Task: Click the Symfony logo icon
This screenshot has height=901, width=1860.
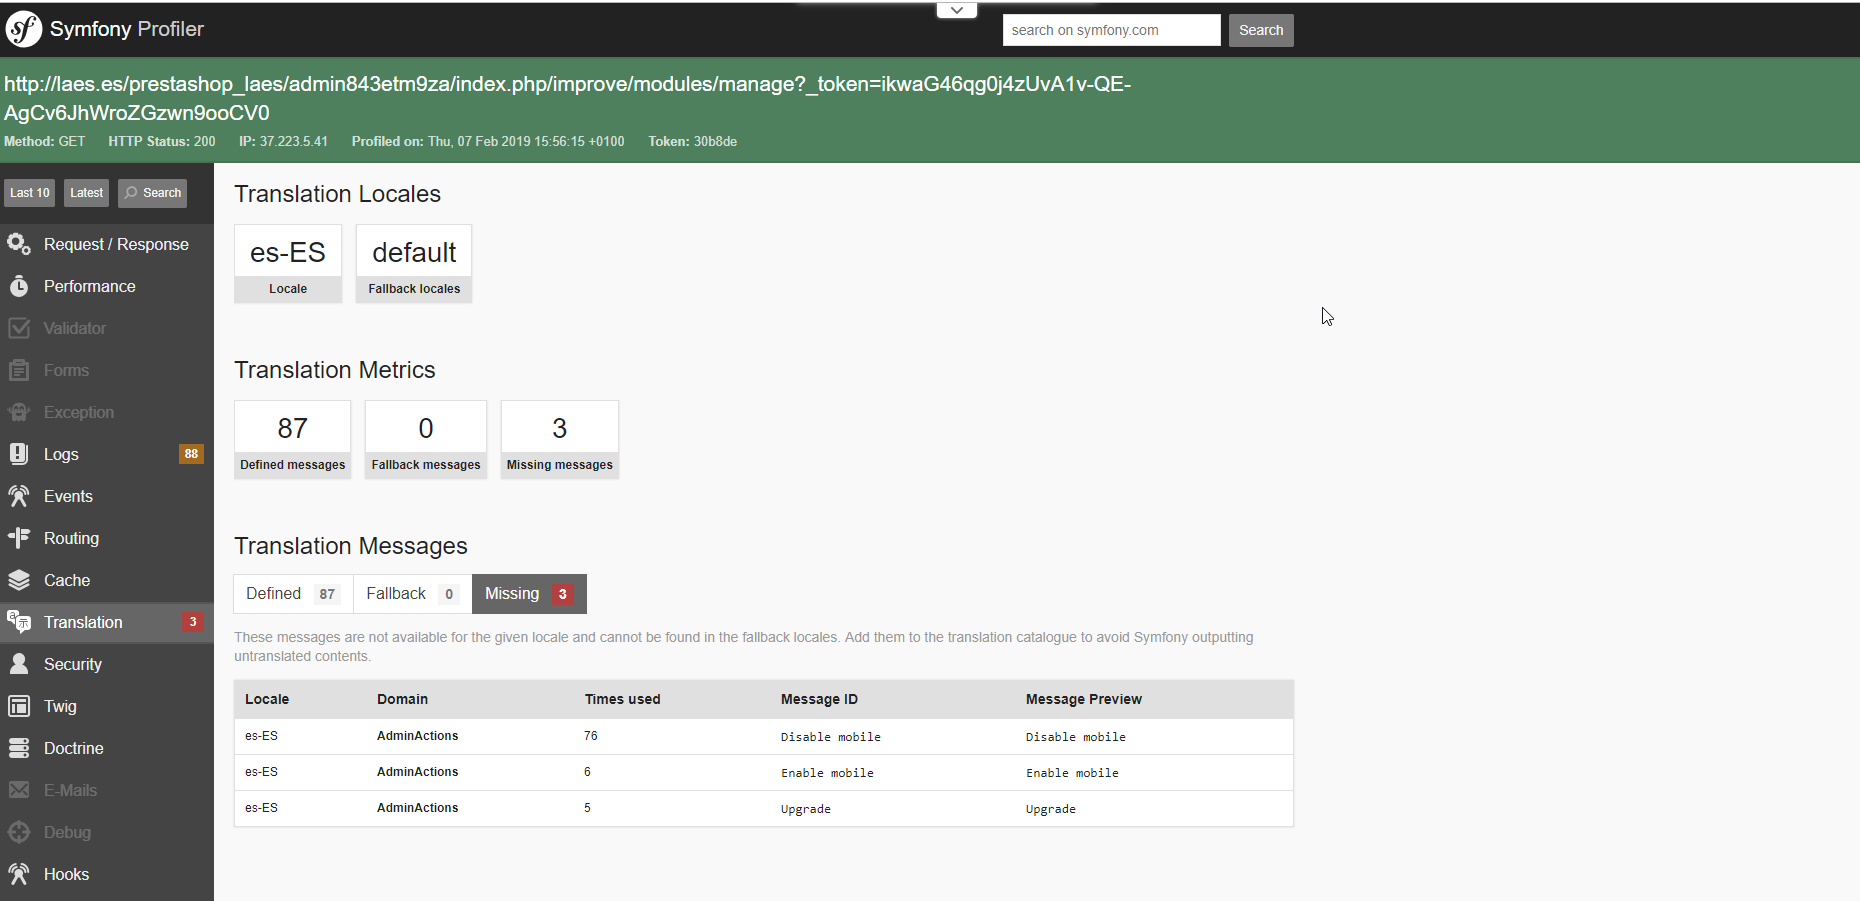Action: pyautogui.click(x=23, y=29)
